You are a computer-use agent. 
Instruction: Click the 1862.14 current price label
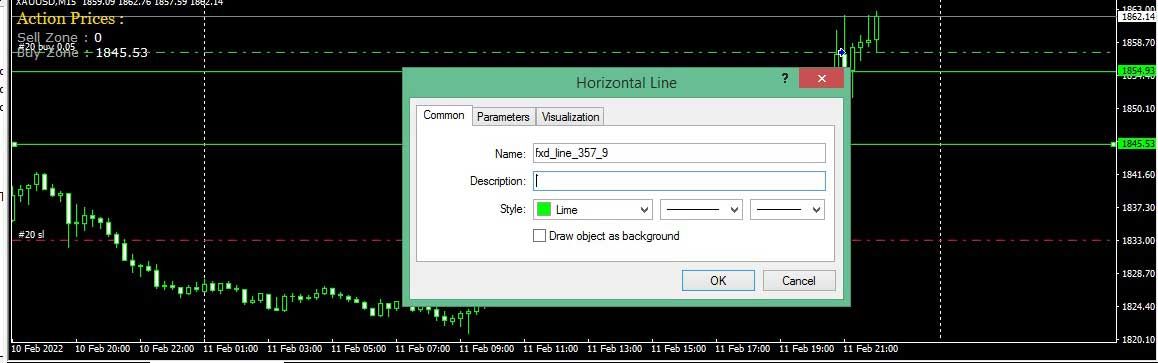1137,16
